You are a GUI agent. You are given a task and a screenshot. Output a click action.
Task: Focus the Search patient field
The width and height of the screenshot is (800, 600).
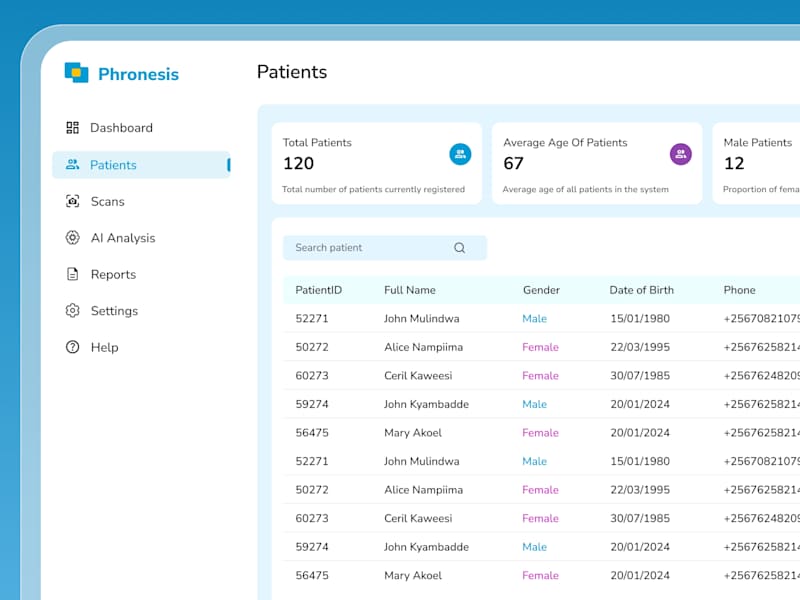385,248
